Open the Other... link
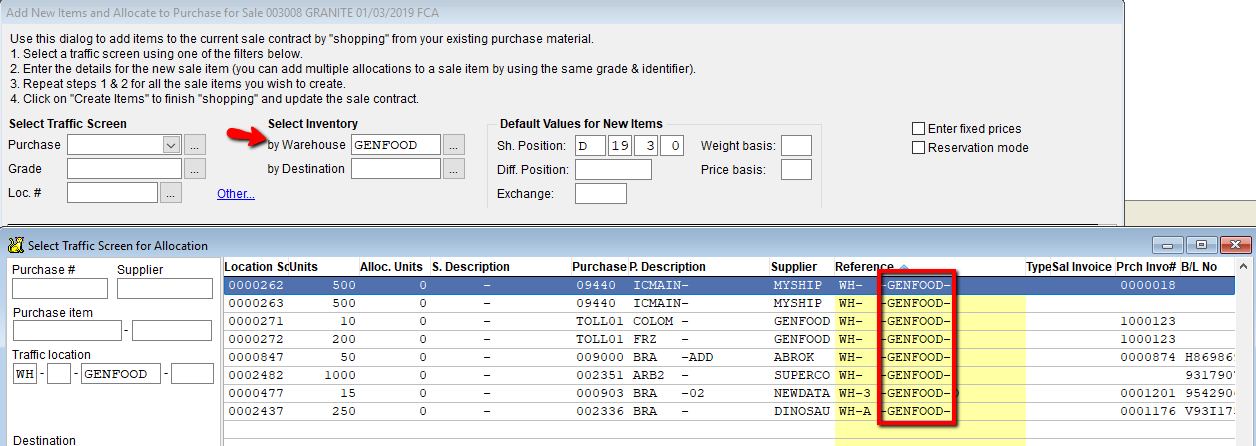This screenshot has width=1256, height=446. tap(236, 194)
